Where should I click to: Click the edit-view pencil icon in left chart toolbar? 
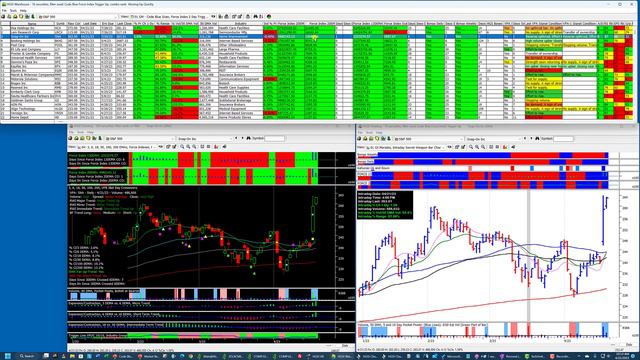click(x=174, y=147)
